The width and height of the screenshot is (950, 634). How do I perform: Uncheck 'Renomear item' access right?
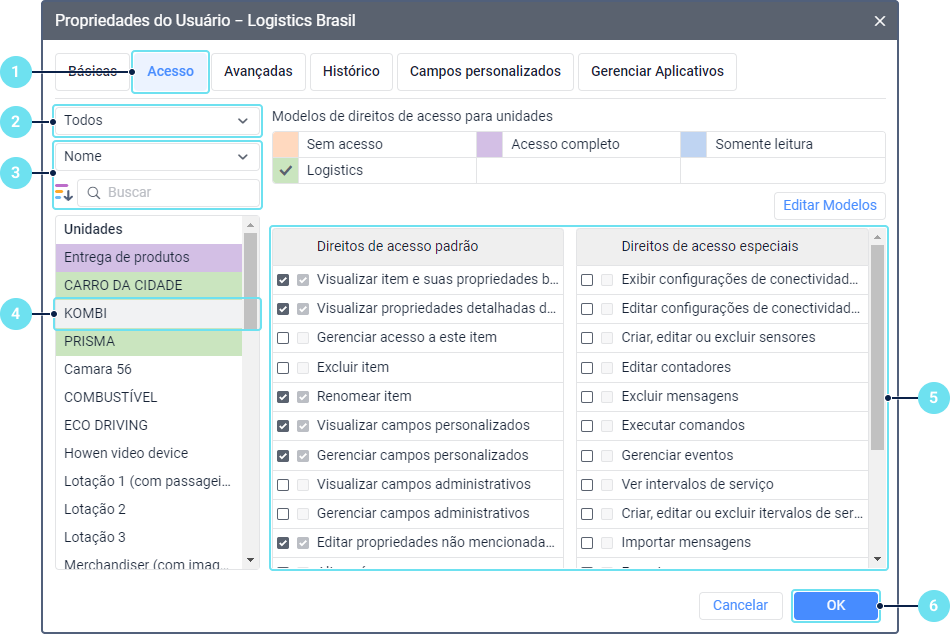click(x=283, y=397)
